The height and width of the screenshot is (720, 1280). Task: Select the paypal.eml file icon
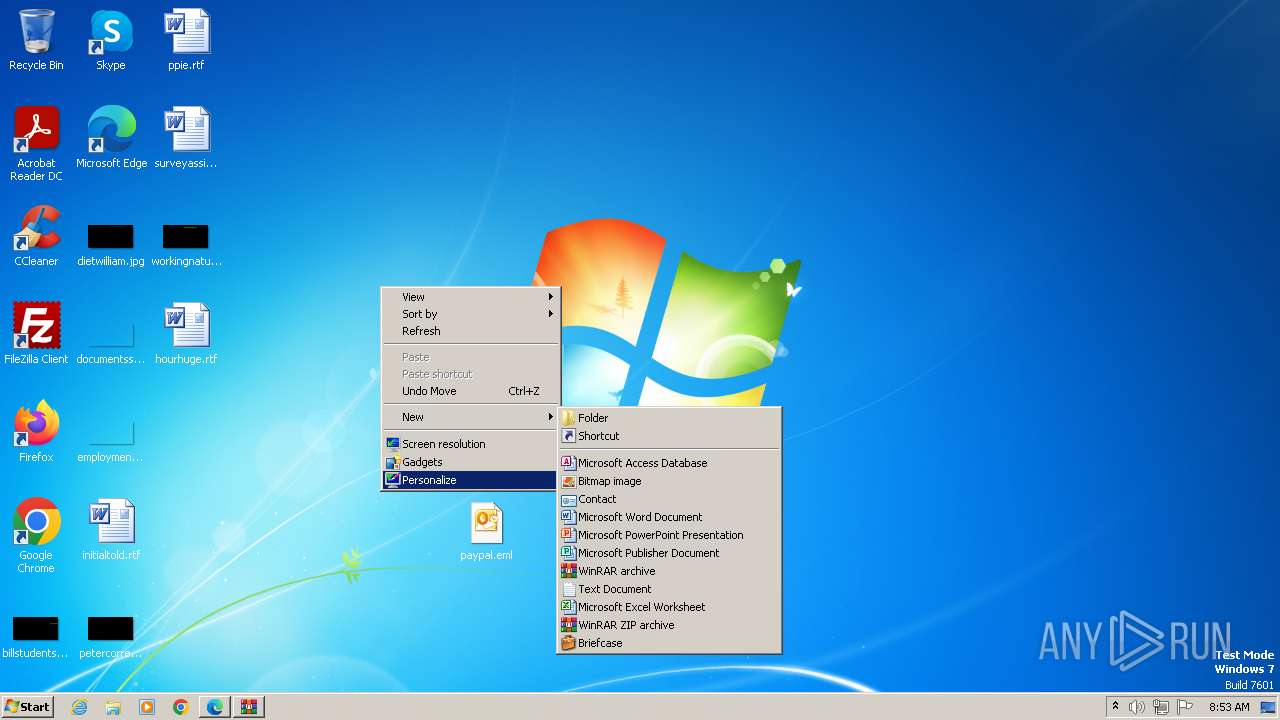tap(486, 530)
